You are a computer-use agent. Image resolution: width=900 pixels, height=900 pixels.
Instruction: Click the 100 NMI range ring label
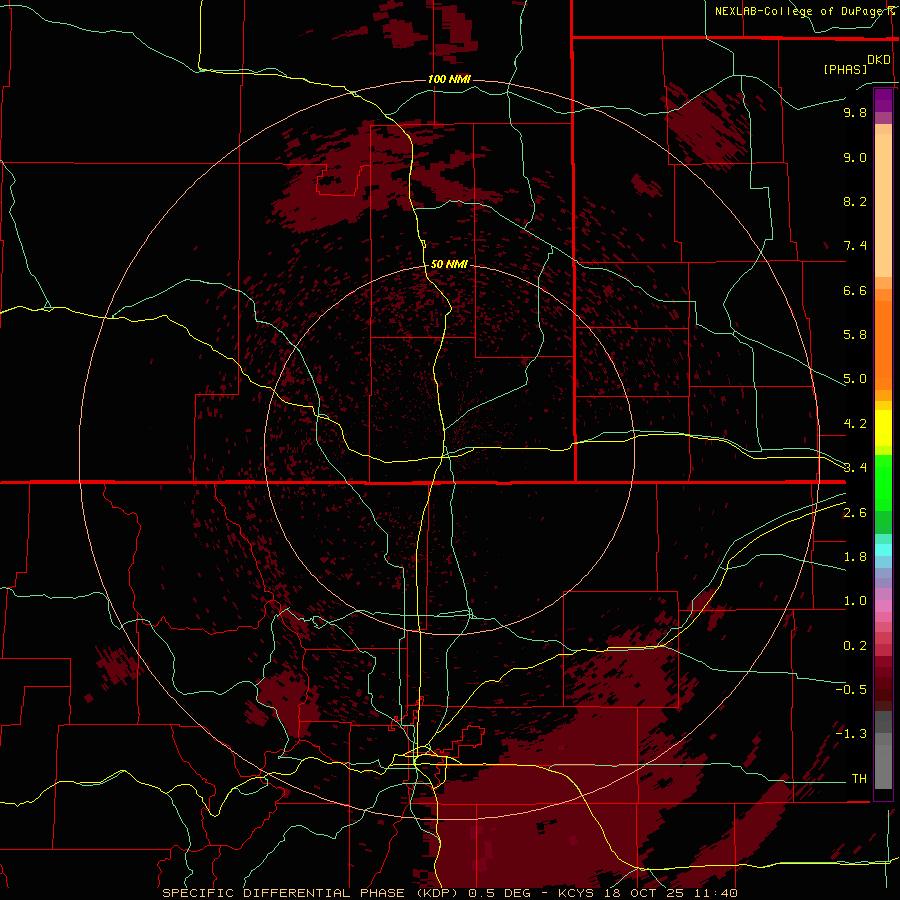coord(449,79)
